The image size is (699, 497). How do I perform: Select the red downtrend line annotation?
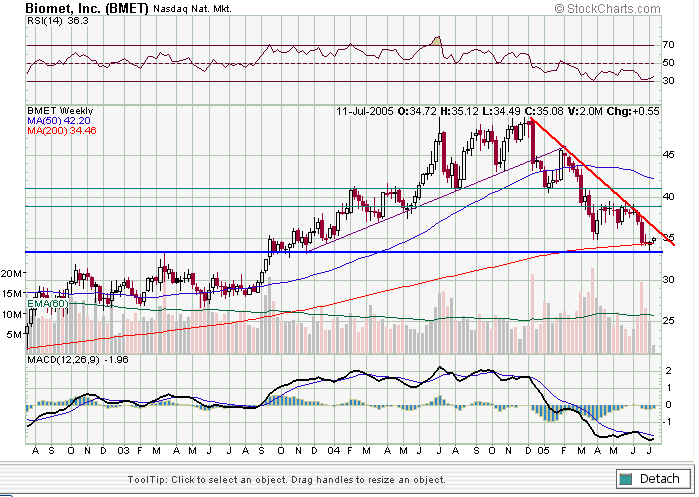pos(603,182)
